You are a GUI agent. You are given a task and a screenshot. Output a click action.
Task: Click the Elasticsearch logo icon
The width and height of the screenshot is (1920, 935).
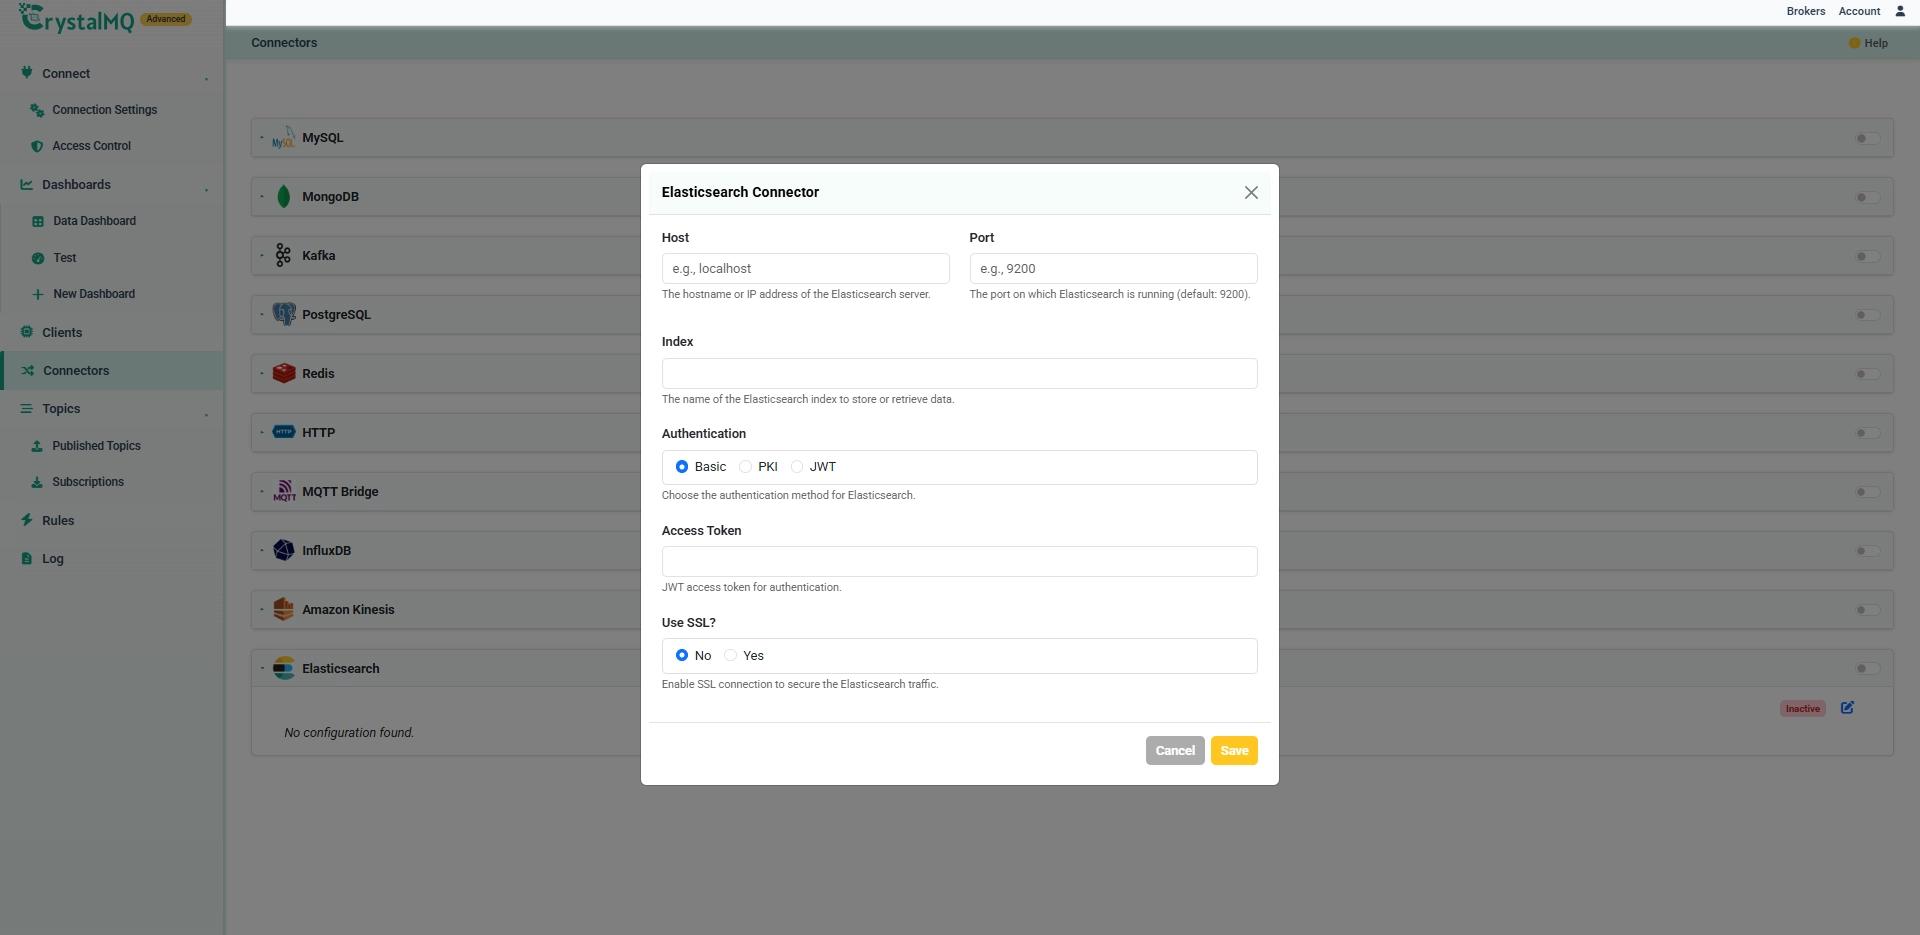point(284,668)
